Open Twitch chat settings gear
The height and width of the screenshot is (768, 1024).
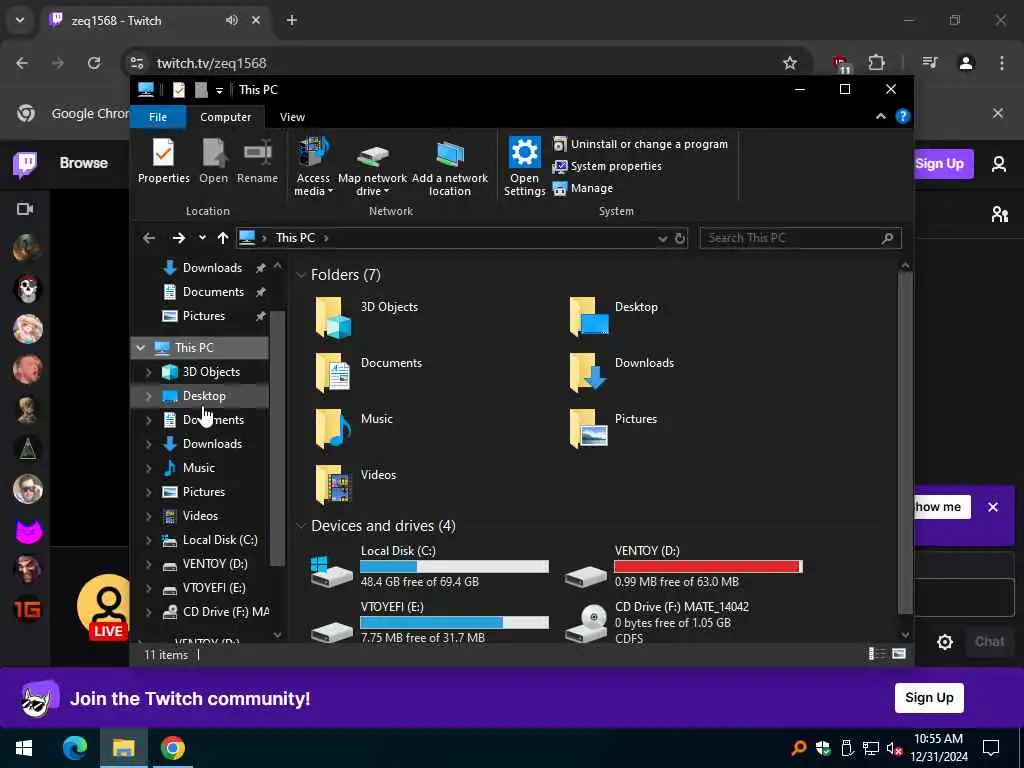944,642
